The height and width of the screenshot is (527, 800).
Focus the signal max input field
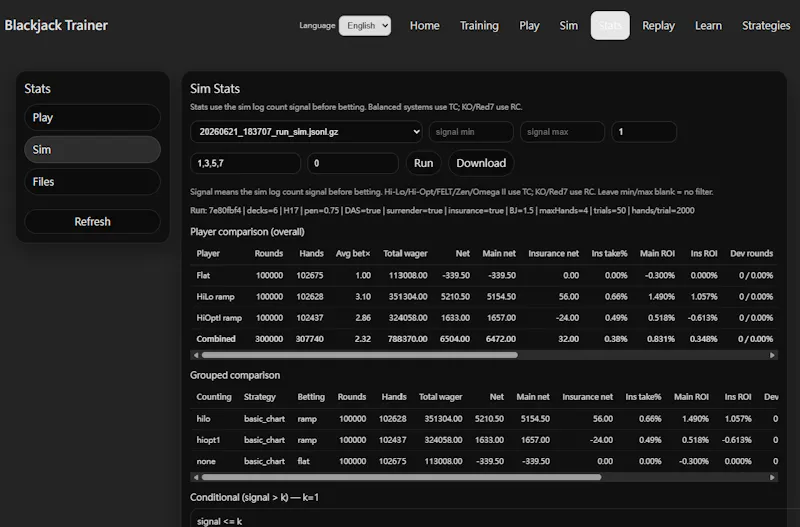(562, 132)
